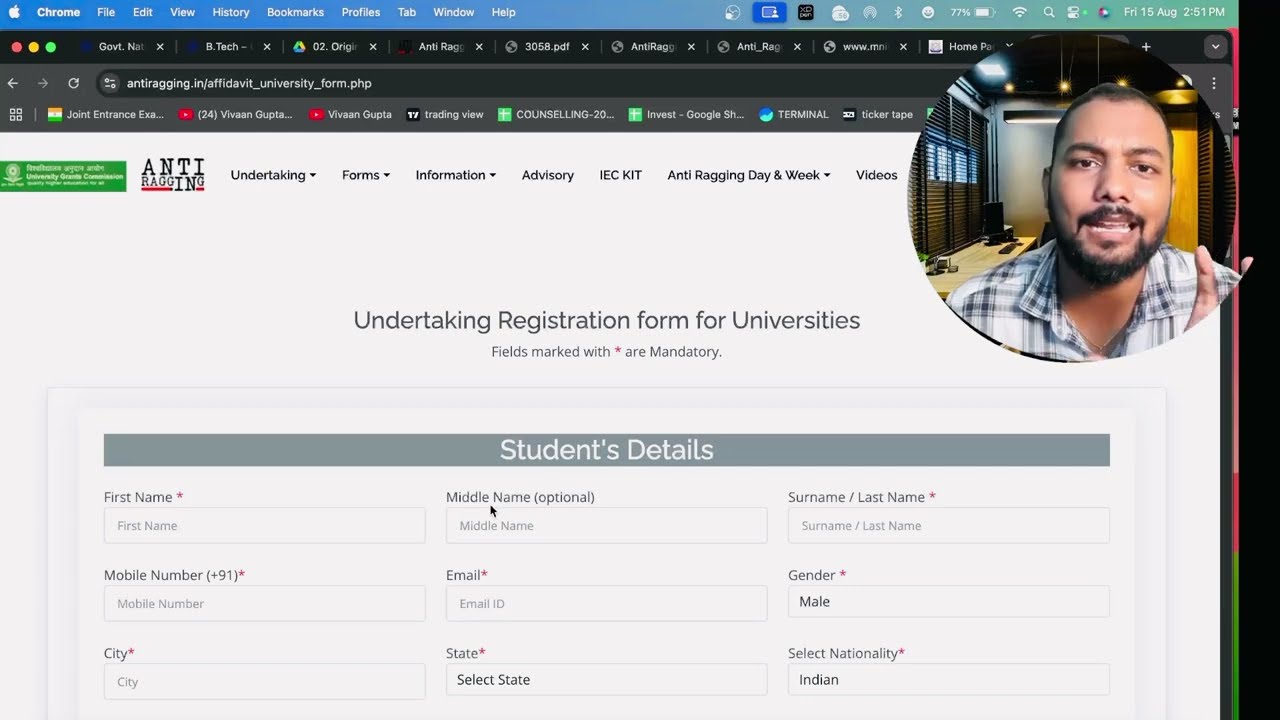Open a new browser tab
This screenshot has height=720, width=1280.
pyautogui.click(x=1146, y=46)
